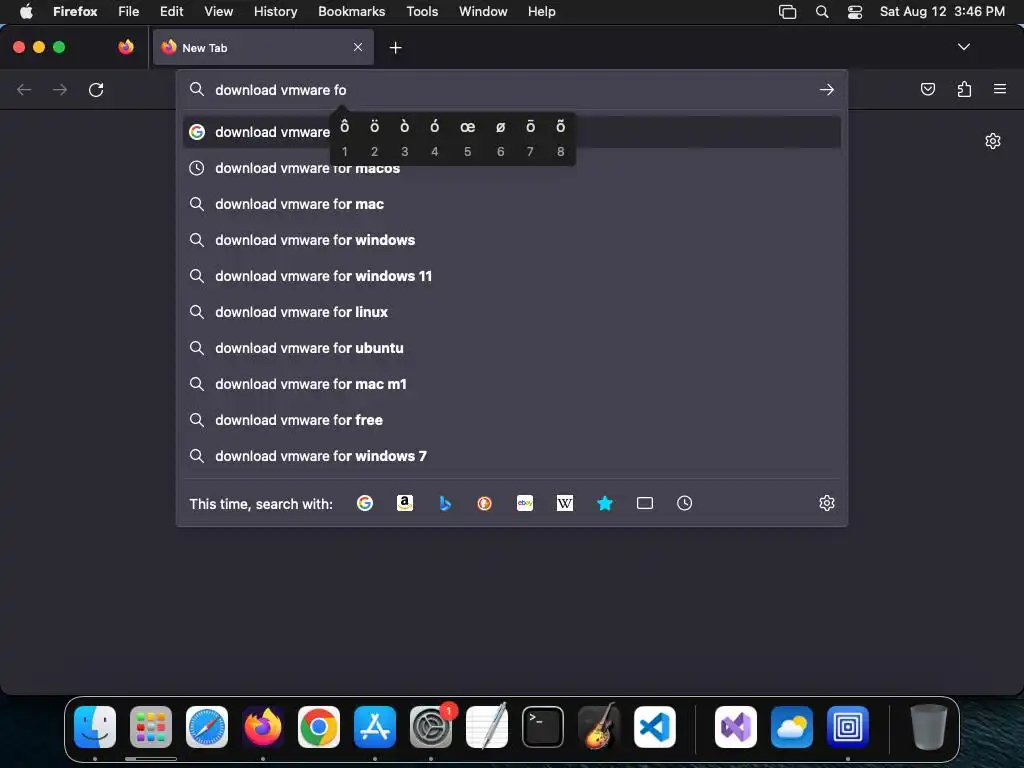
Task: Expand the list all tabs chevron
Action: click(x=964, y=47)
